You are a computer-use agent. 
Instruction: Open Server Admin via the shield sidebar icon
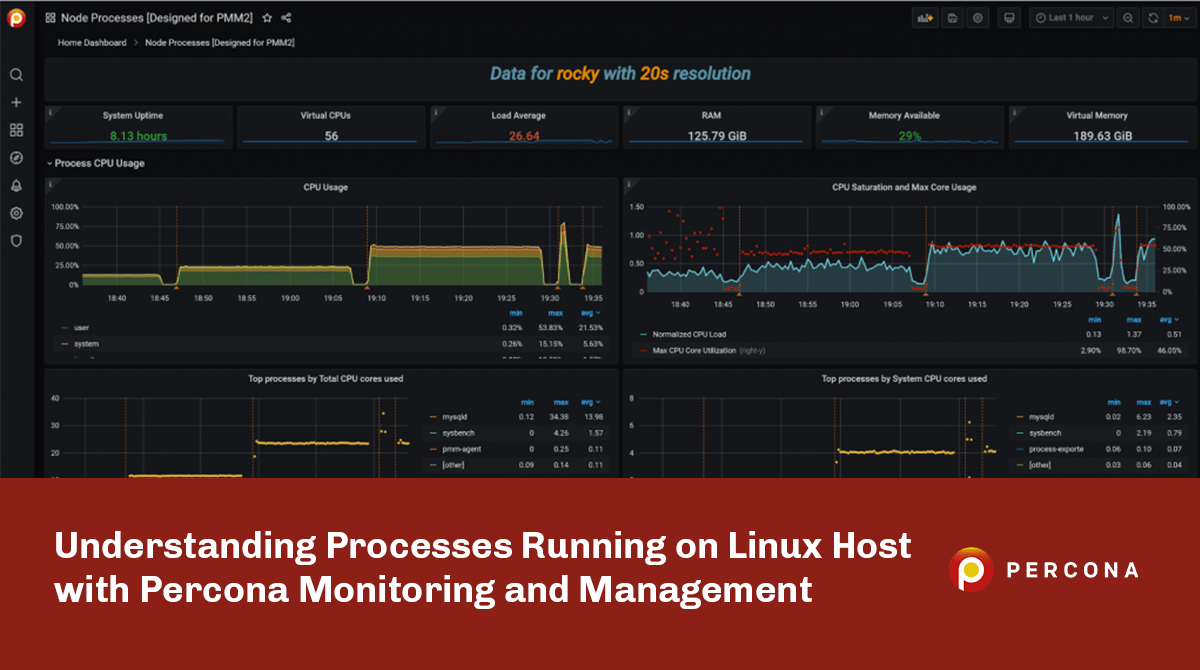click(x=15, y=241)
